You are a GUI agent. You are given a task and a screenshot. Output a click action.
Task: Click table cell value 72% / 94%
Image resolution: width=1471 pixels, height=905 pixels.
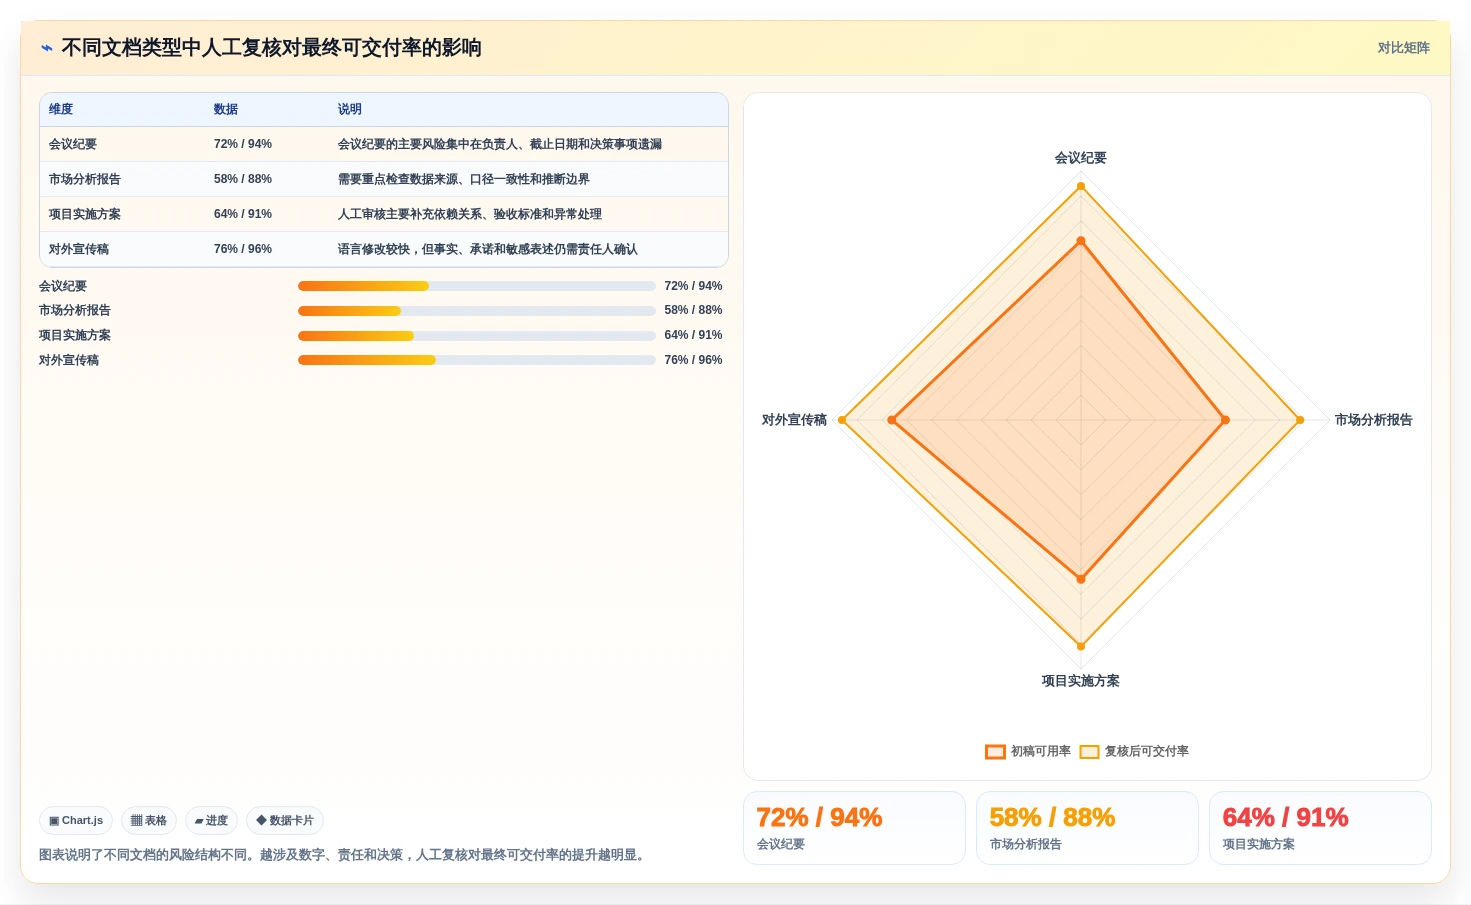click(x=243, y=145)
